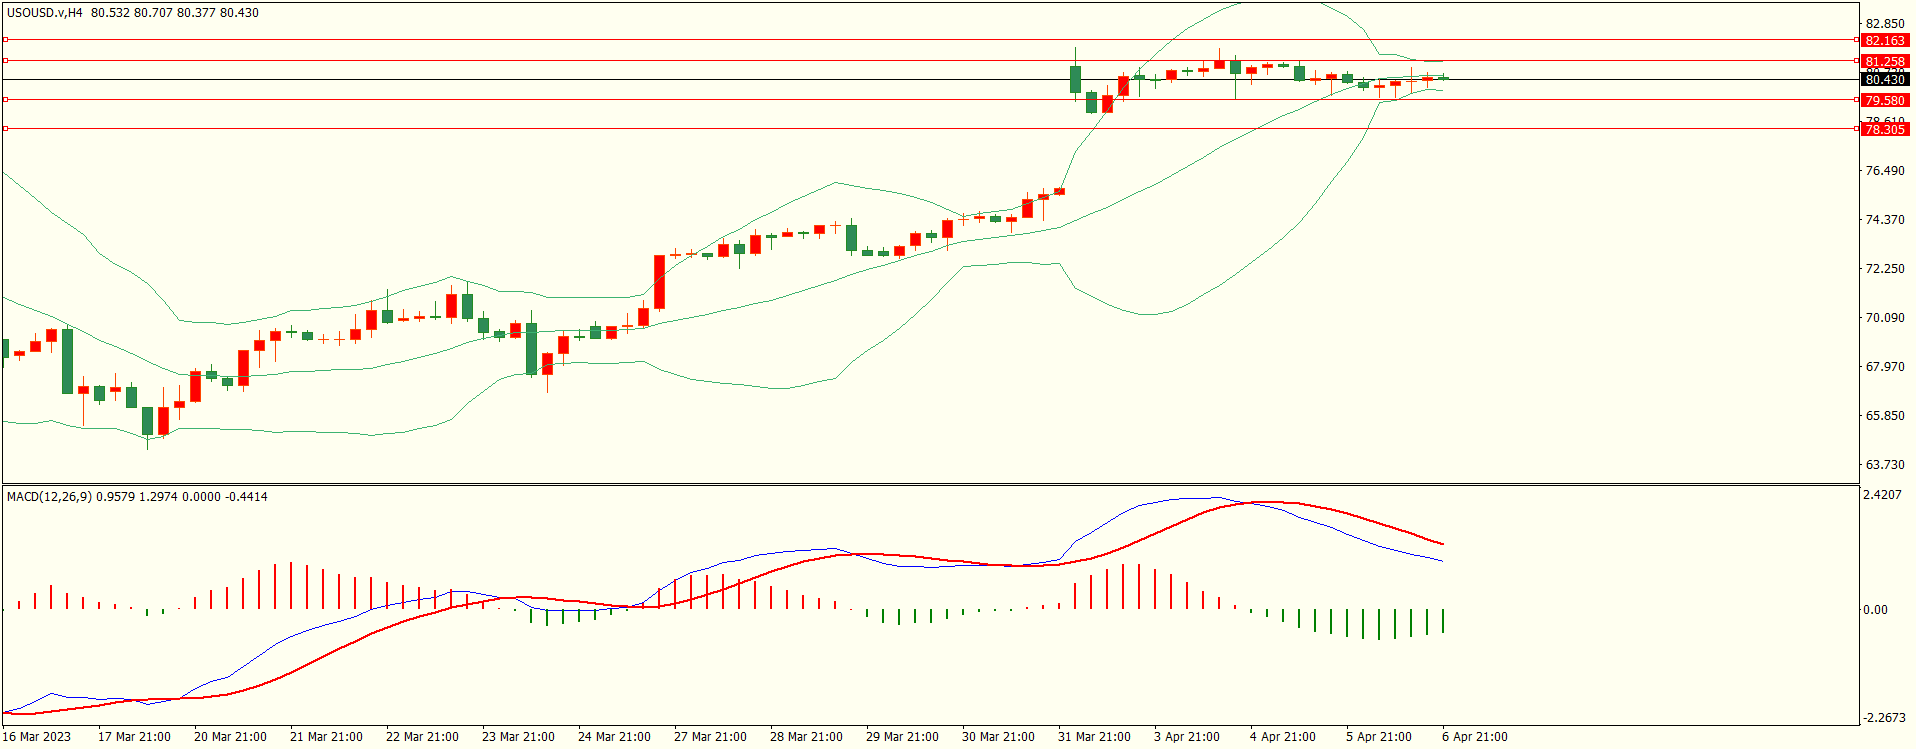Click the 74.370 price scale value

pyautogui.click(x=1885, y=220)
